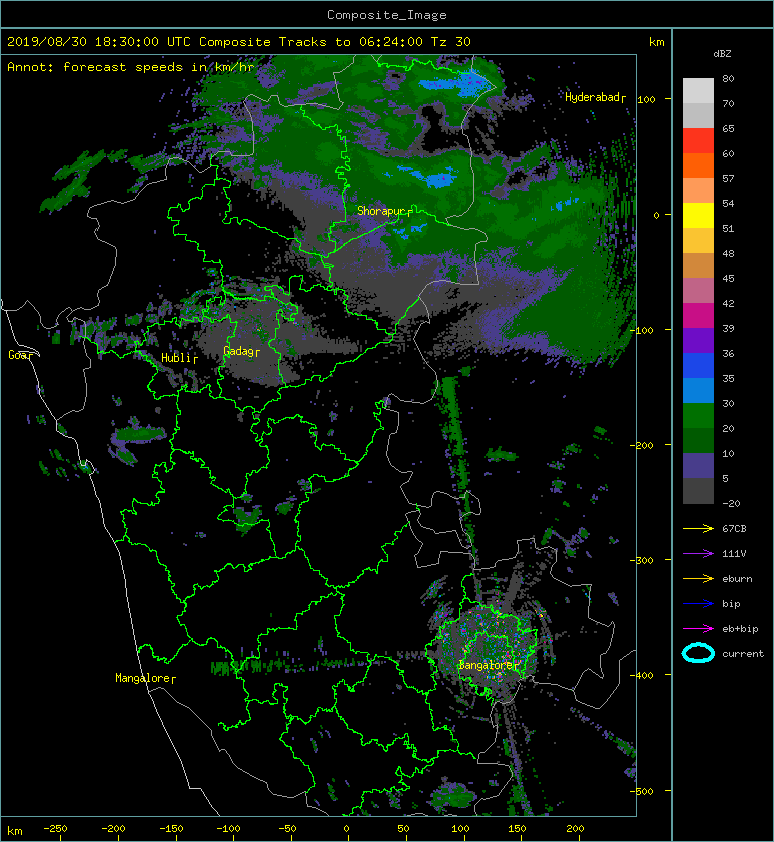Click the Annot: forecast speeds in km/hr label
The width and height of the screenshot is (774, 842).
(131, 67)
